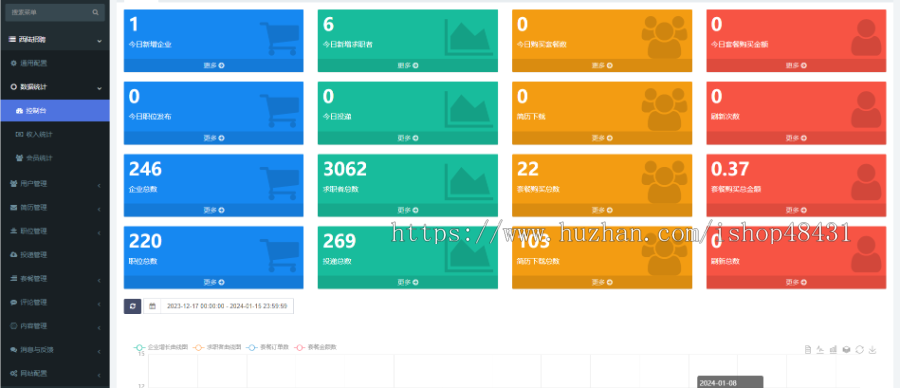Click 更多 under 简历下载总数 card
This screenshot has width=900, height=388.
[602, 282]
